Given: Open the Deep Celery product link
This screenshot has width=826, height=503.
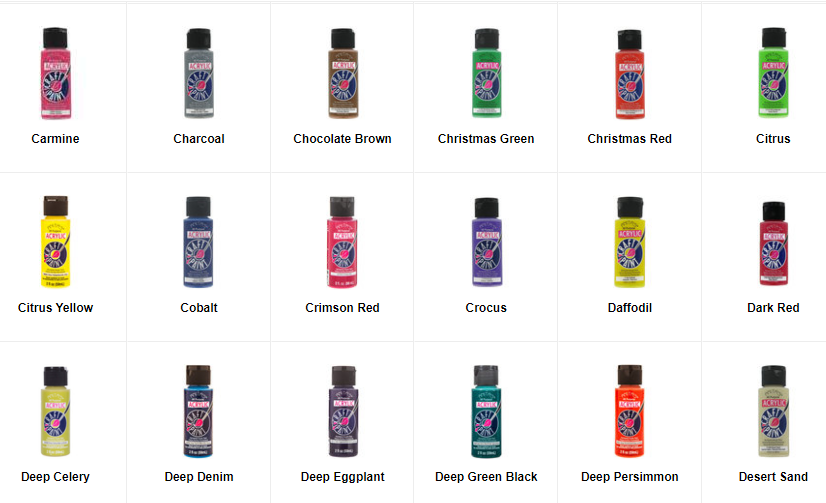Looking at the screenshot, I should [55, 477].
